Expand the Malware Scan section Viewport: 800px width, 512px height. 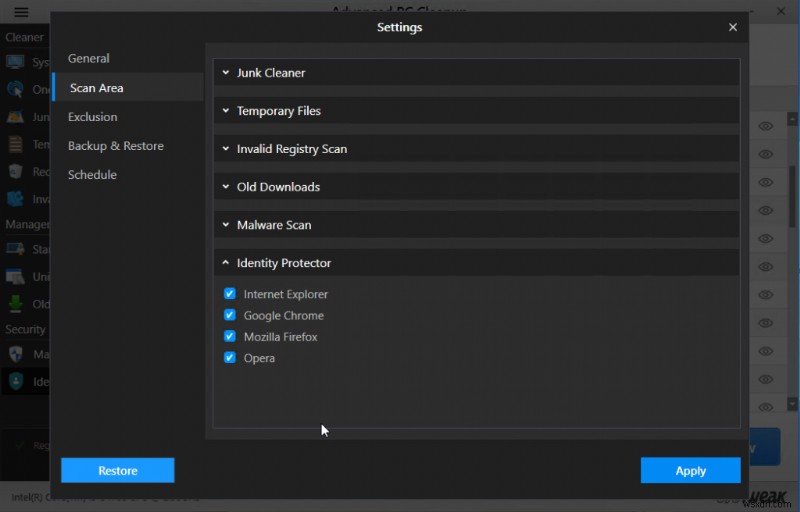coord(477,225)
